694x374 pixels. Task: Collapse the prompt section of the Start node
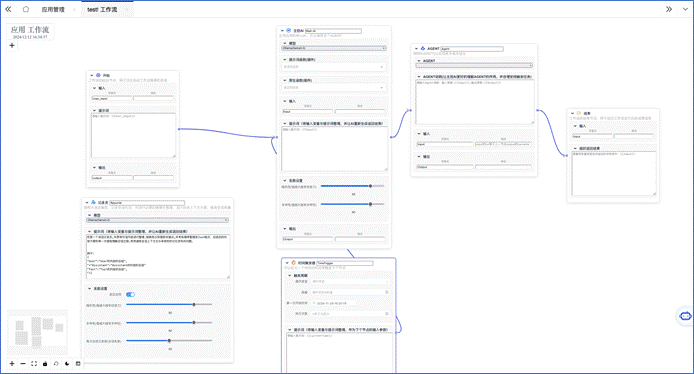[x=94, y=110]
